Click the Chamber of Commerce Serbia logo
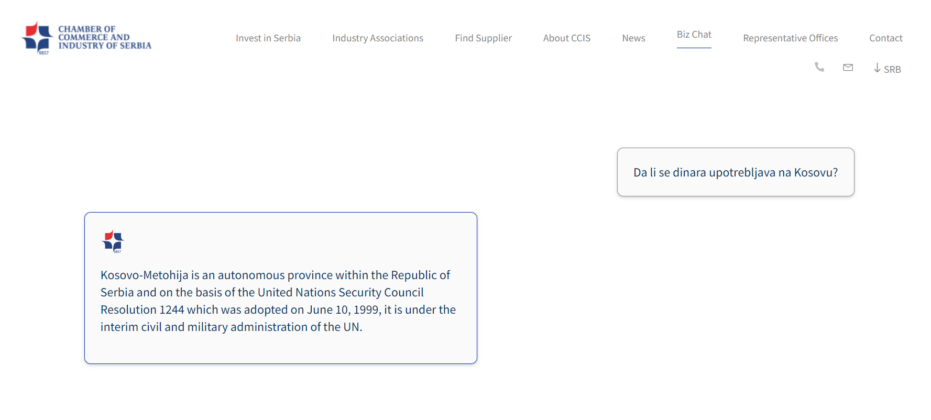The width and height of the screenshot is (931, 420). point(86,38)
